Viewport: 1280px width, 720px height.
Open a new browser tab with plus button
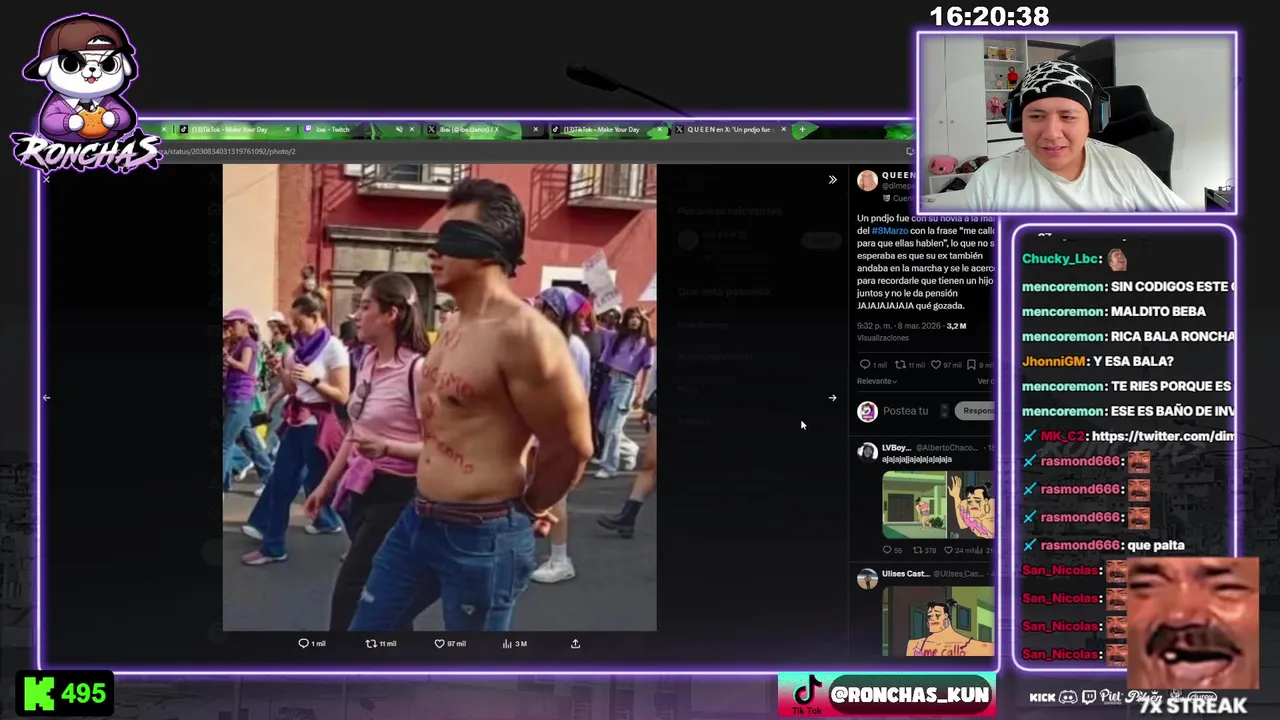point(802,130)
